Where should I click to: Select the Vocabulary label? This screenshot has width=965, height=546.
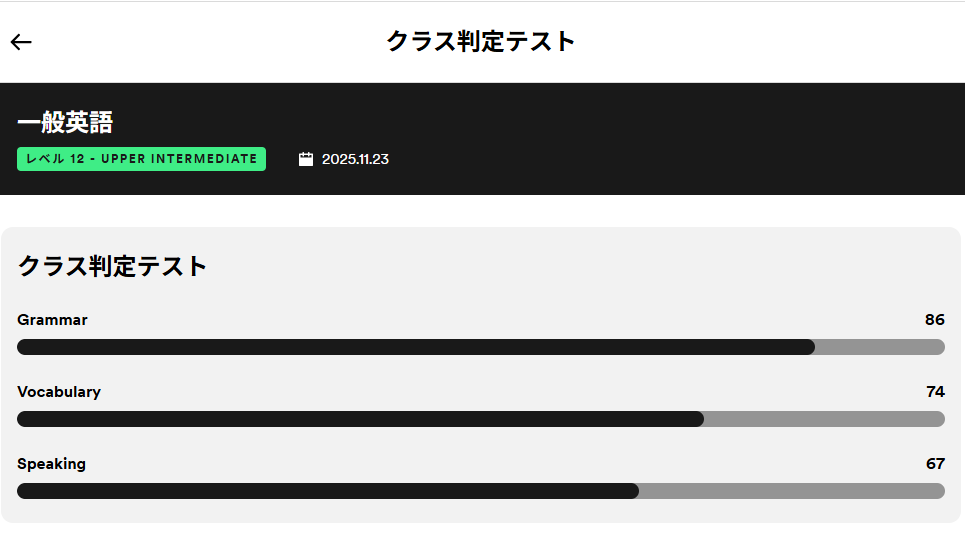[59, 392]
